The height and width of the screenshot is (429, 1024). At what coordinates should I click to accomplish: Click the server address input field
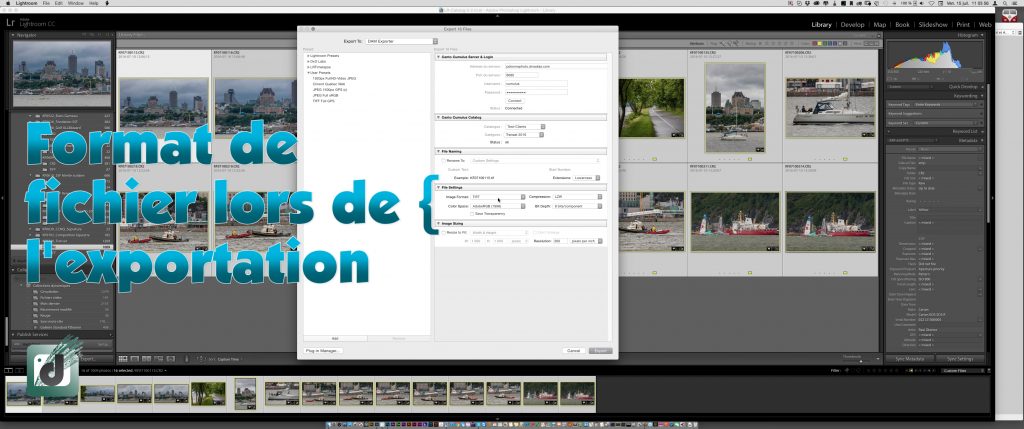tap(556, 67)
